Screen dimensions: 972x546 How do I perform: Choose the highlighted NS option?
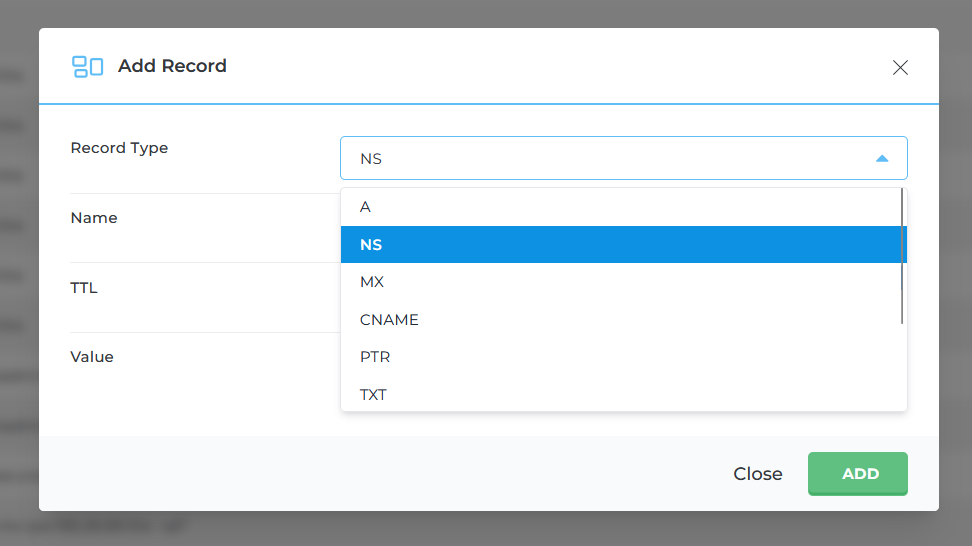point(372,245)
